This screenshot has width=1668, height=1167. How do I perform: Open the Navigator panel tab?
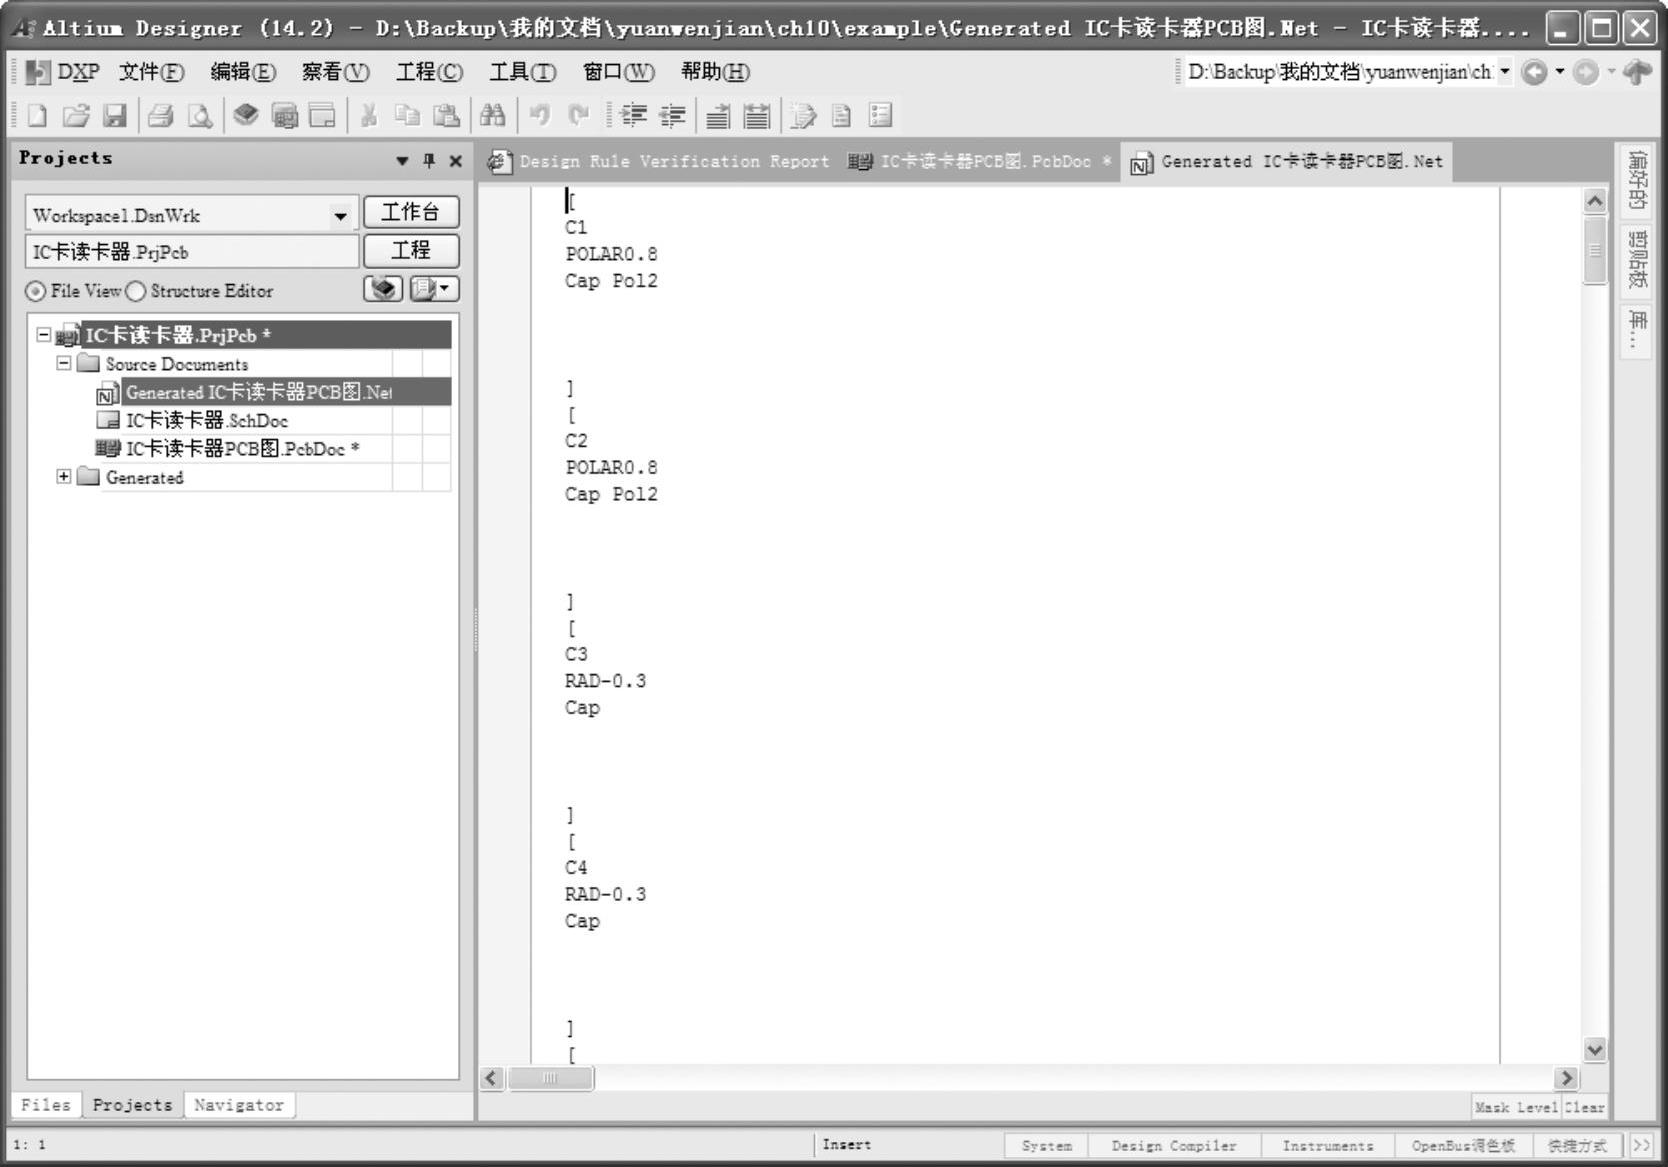239,1105
